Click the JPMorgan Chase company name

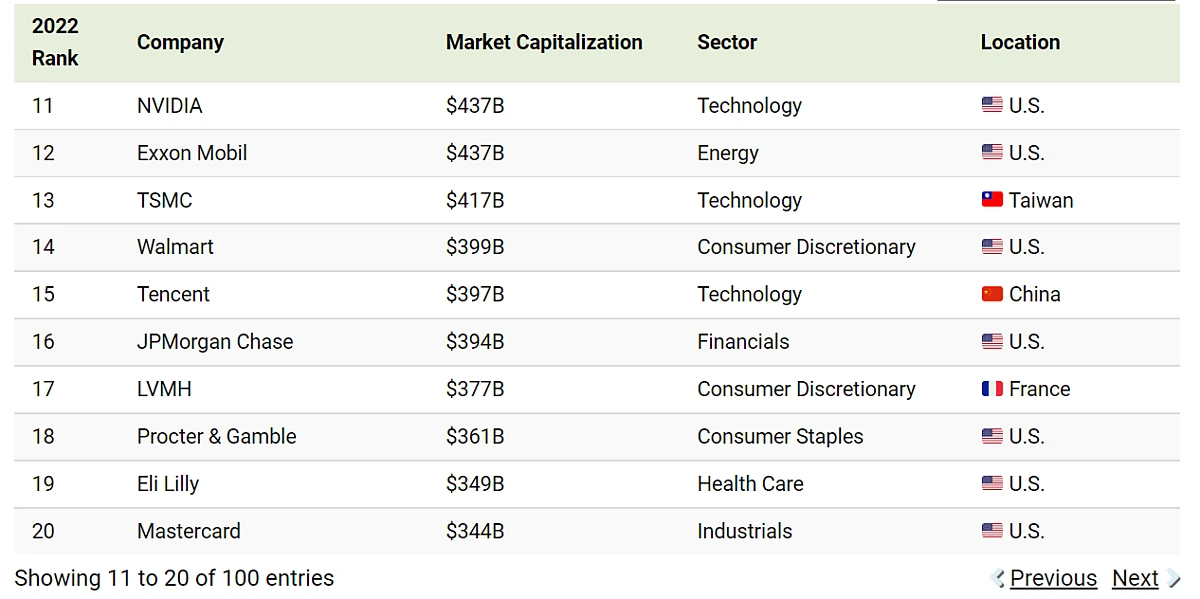click(215, 342)
